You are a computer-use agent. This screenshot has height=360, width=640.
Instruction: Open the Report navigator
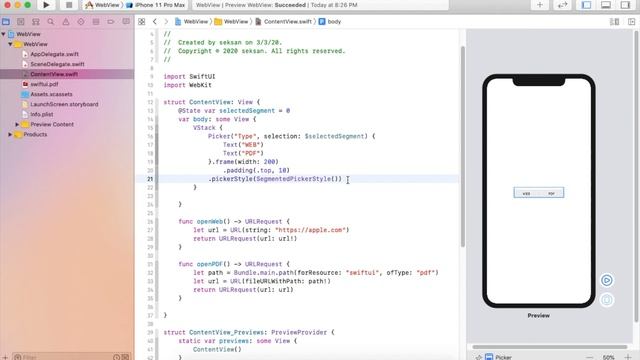tap(126, 22)
